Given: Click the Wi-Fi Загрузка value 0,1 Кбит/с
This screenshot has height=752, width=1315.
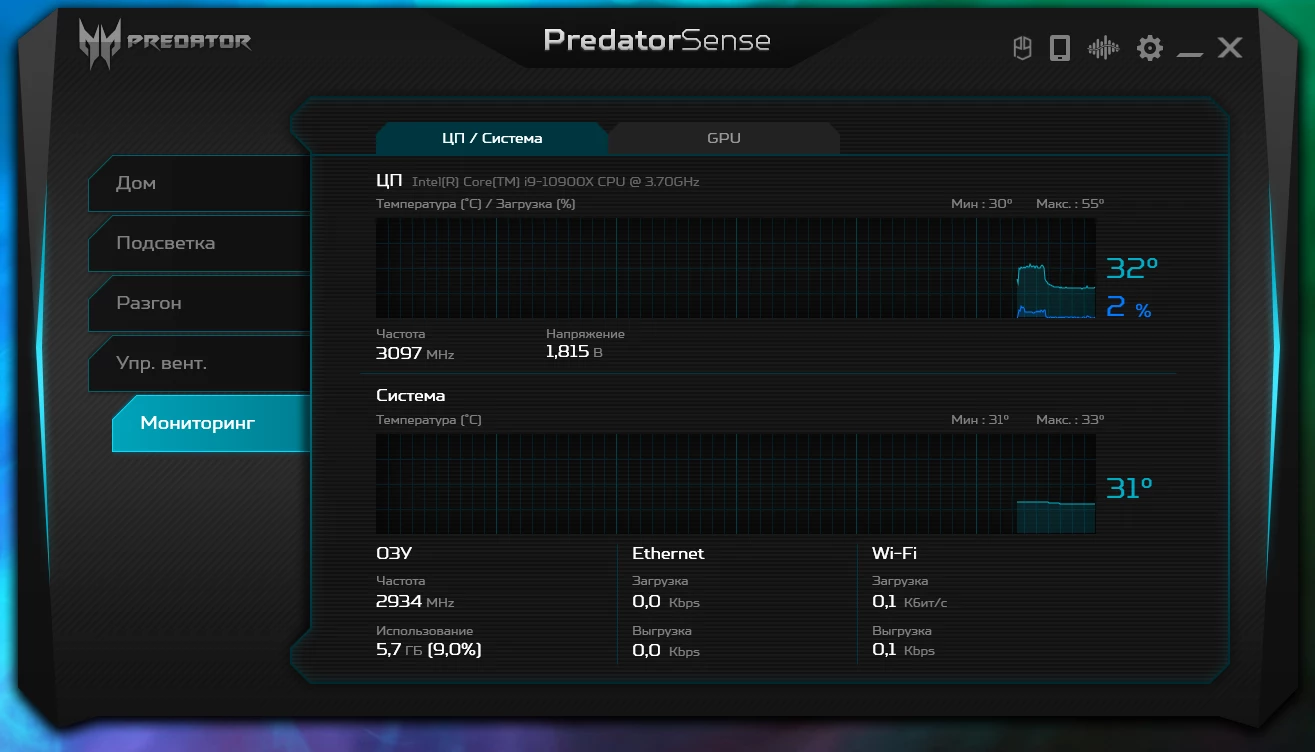Looking at the screenshot, I should tap(910, 601).
